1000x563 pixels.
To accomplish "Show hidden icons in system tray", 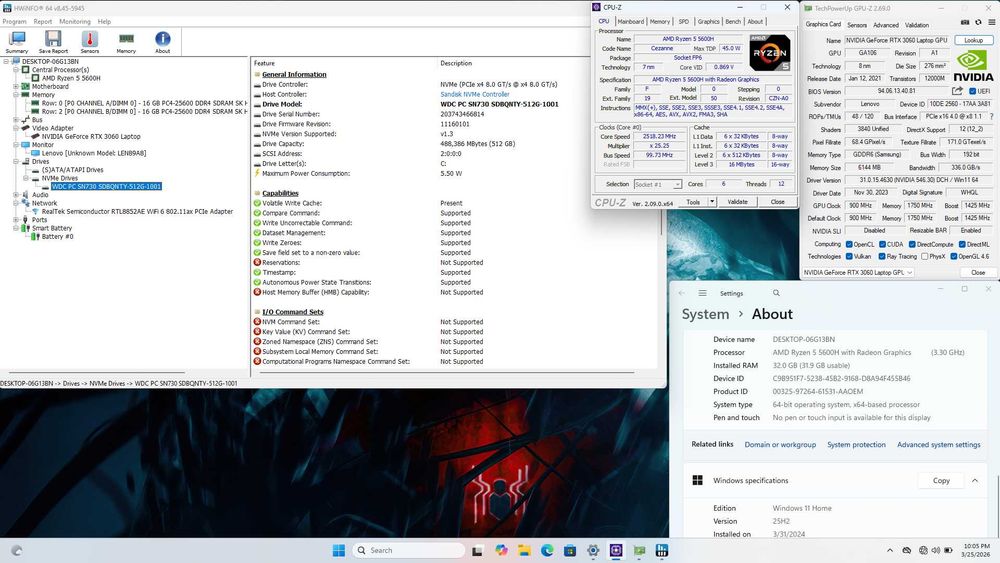I will pos(890,550).
